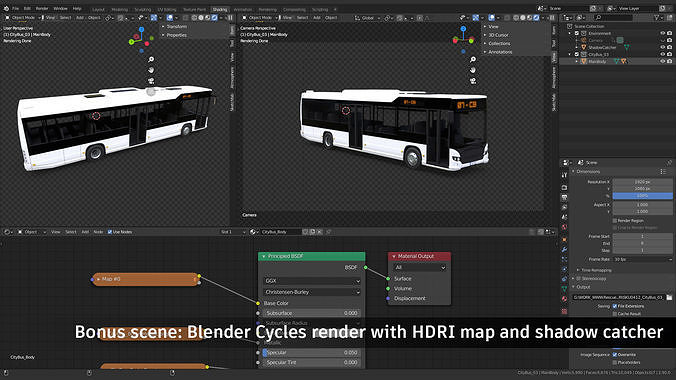Expand the Time Remapping section
This screenshot has height=380, width=676.
coord(596,270)
